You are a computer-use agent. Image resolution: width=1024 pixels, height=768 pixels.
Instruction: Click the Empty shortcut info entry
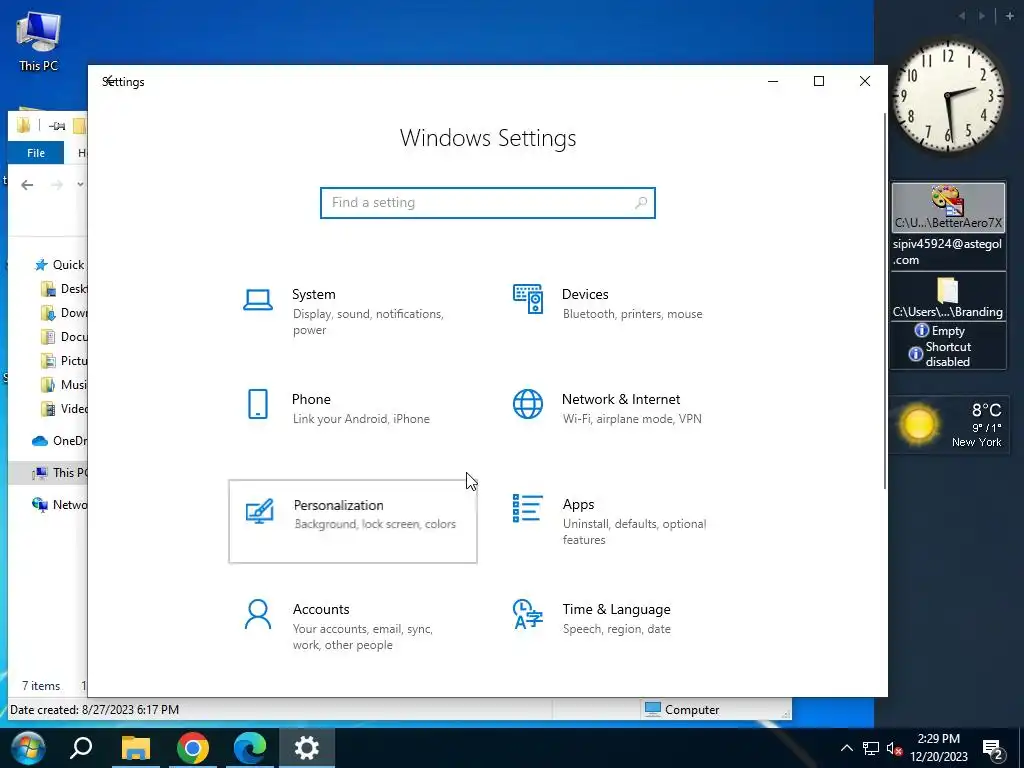(940, 330)
